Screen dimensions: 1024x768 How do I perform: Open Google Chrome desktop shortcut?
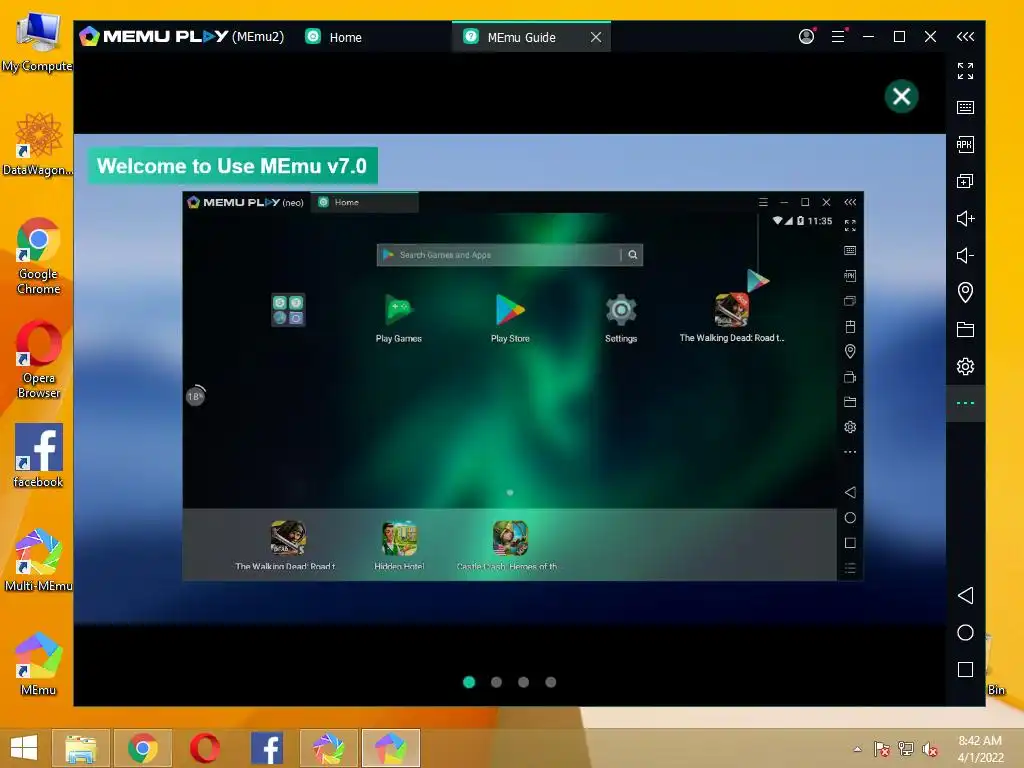(x=38, y=256)
